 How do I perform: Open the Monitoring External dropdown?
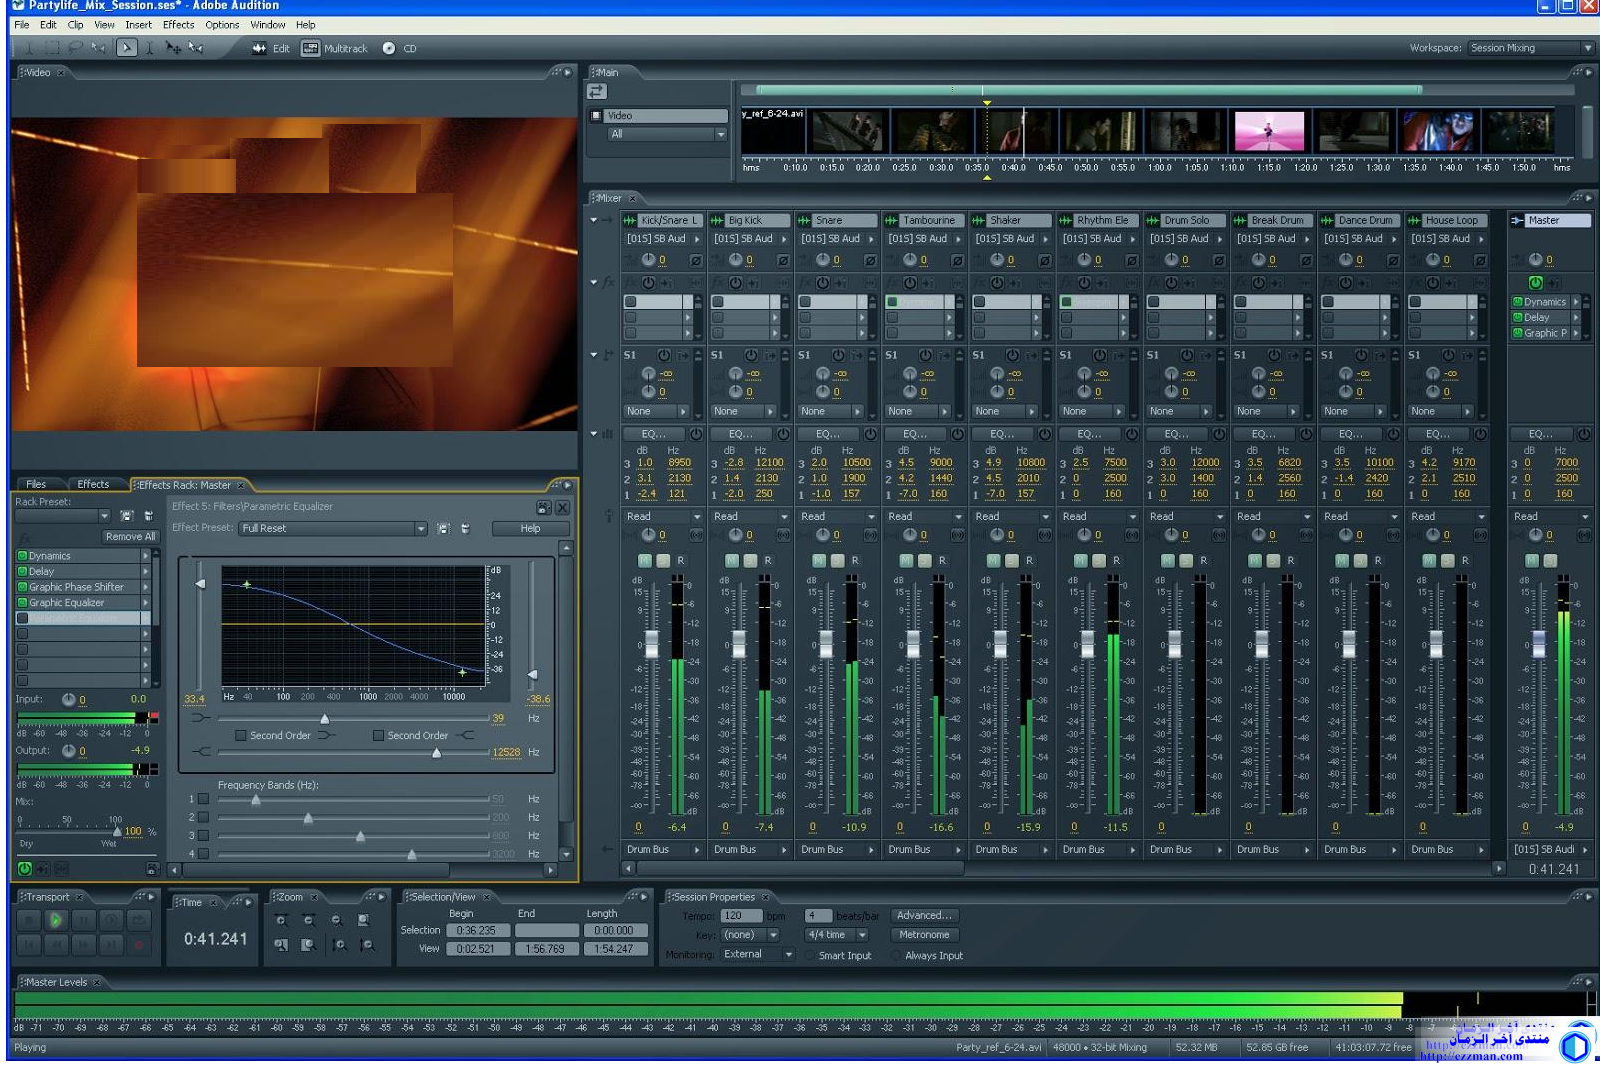pyautogui.click(x=789, y=955)
